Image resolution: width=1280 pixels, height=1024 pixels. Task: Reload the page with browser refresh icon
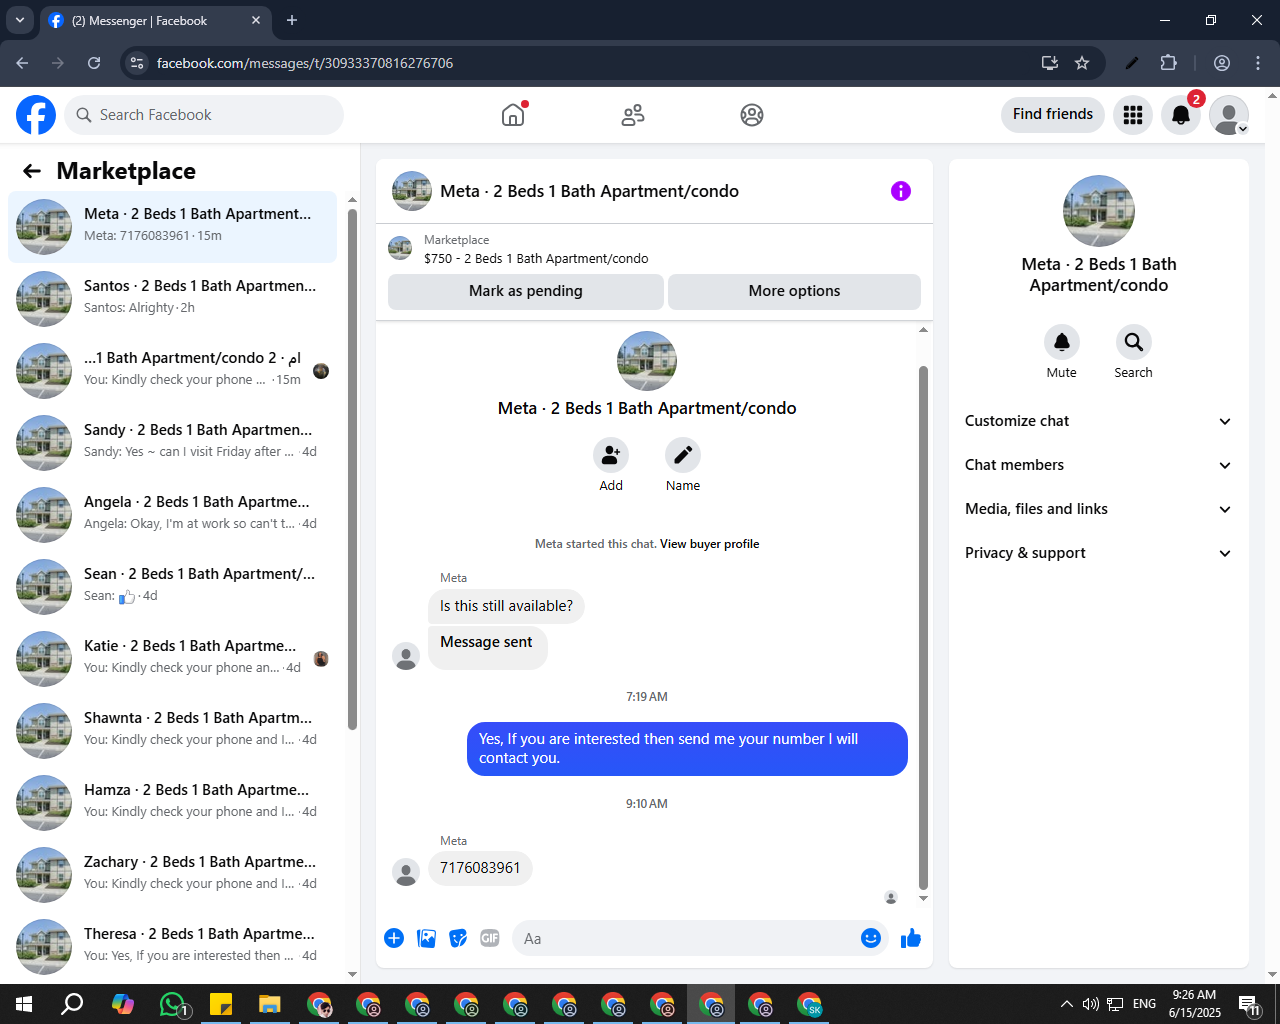pos(94,63)
